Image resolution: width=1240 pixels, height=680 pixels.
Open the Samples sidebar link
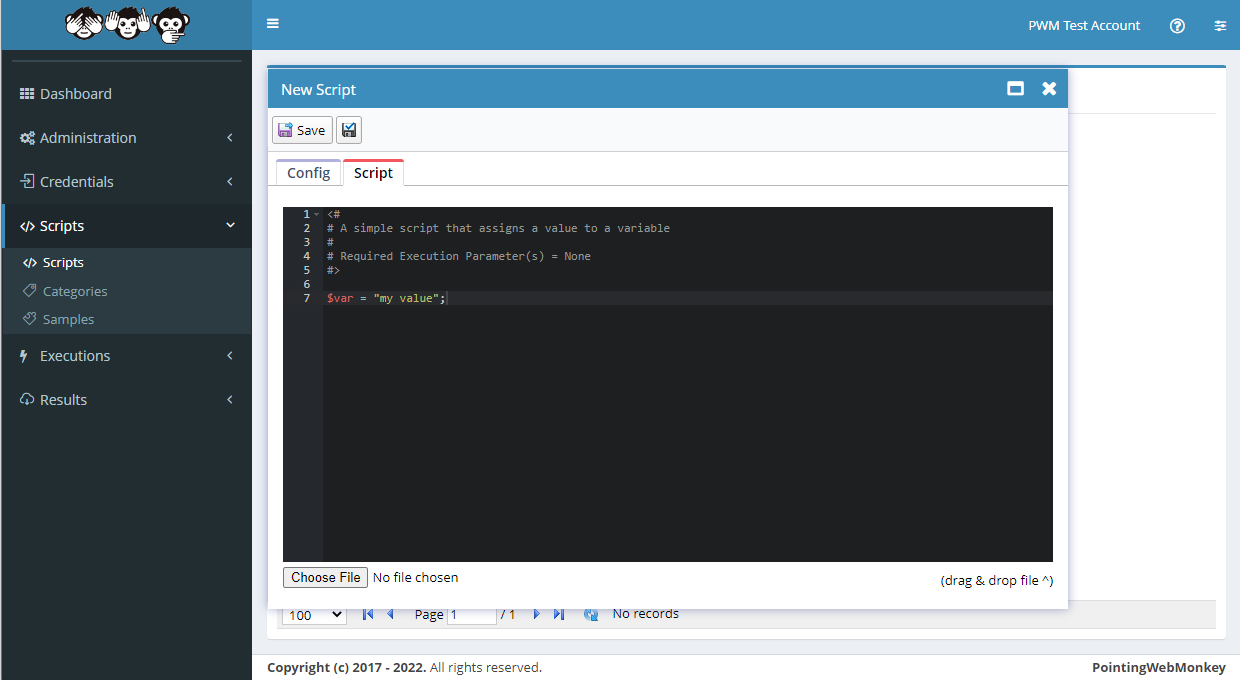68,319
